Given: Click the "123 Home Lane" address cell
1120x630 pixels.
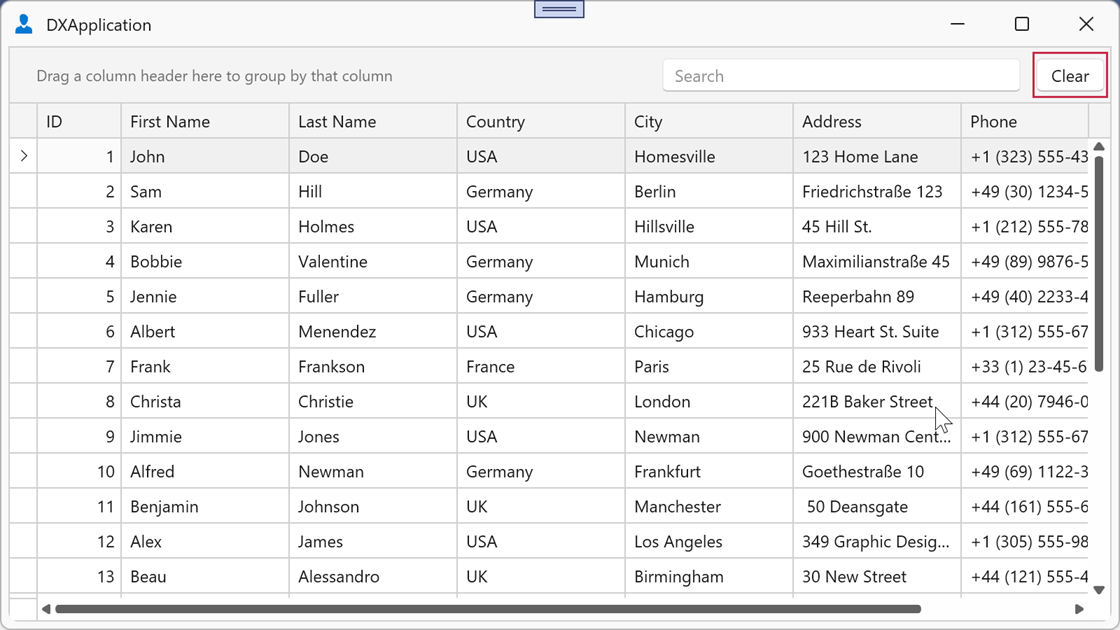Looking at the screenshot, I should [876, 156].
